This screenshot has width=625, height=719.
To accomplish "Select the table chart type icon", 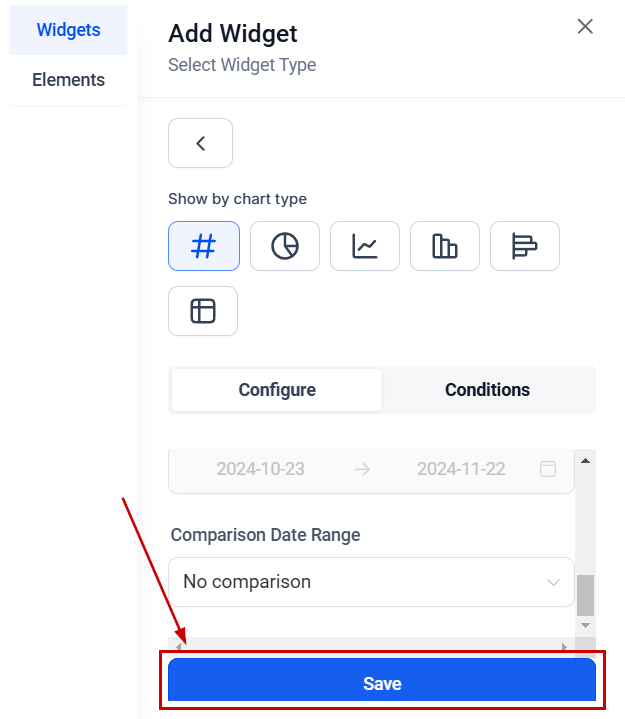I will pyautogui.click(x=203, y=311).
